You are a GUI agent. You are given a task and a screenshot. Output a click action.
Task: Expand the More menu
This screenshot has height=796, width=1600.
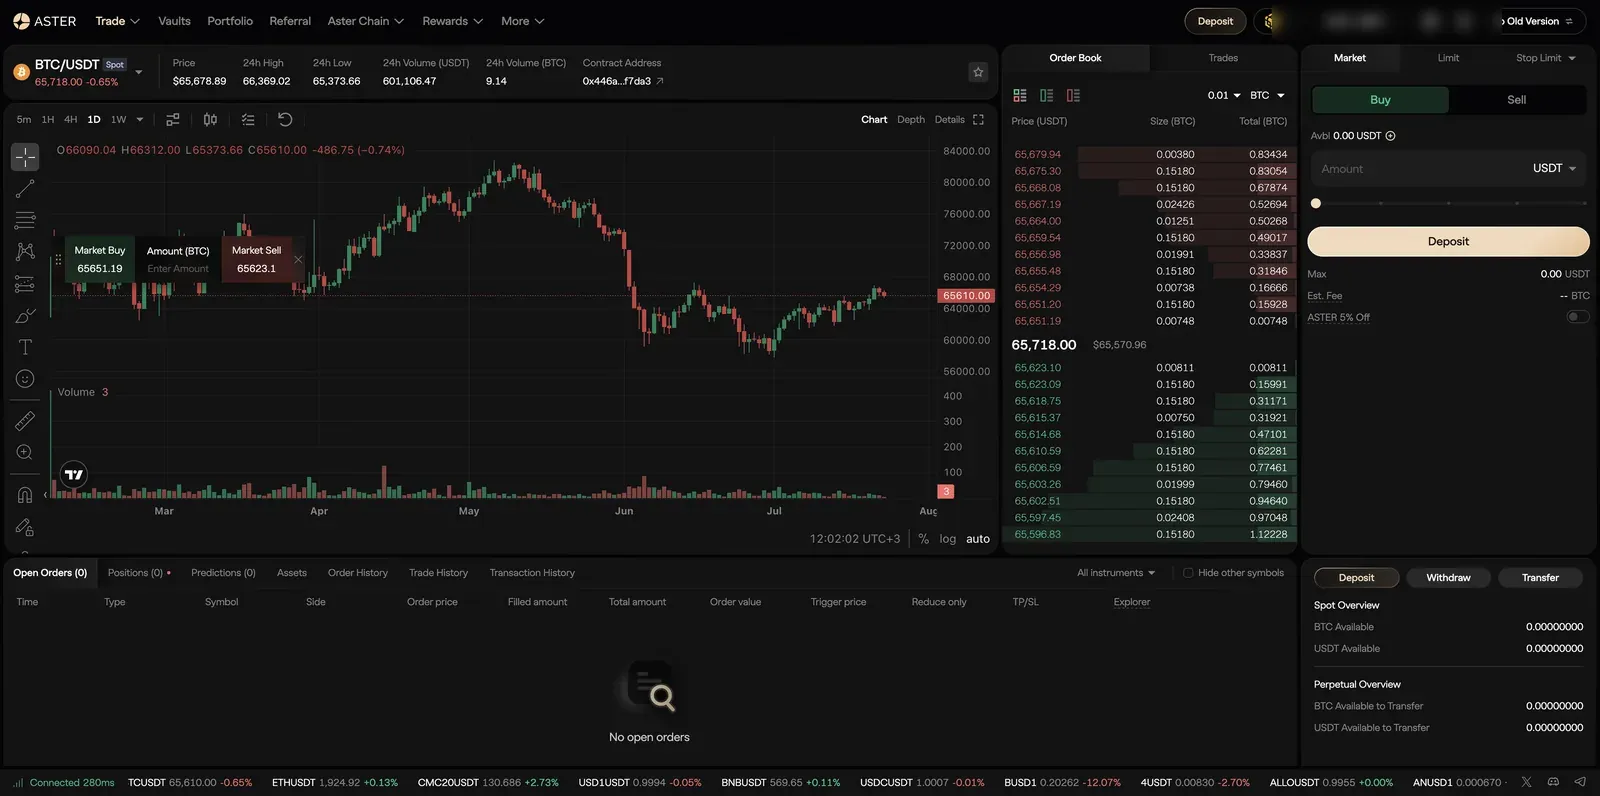(522, 21)
